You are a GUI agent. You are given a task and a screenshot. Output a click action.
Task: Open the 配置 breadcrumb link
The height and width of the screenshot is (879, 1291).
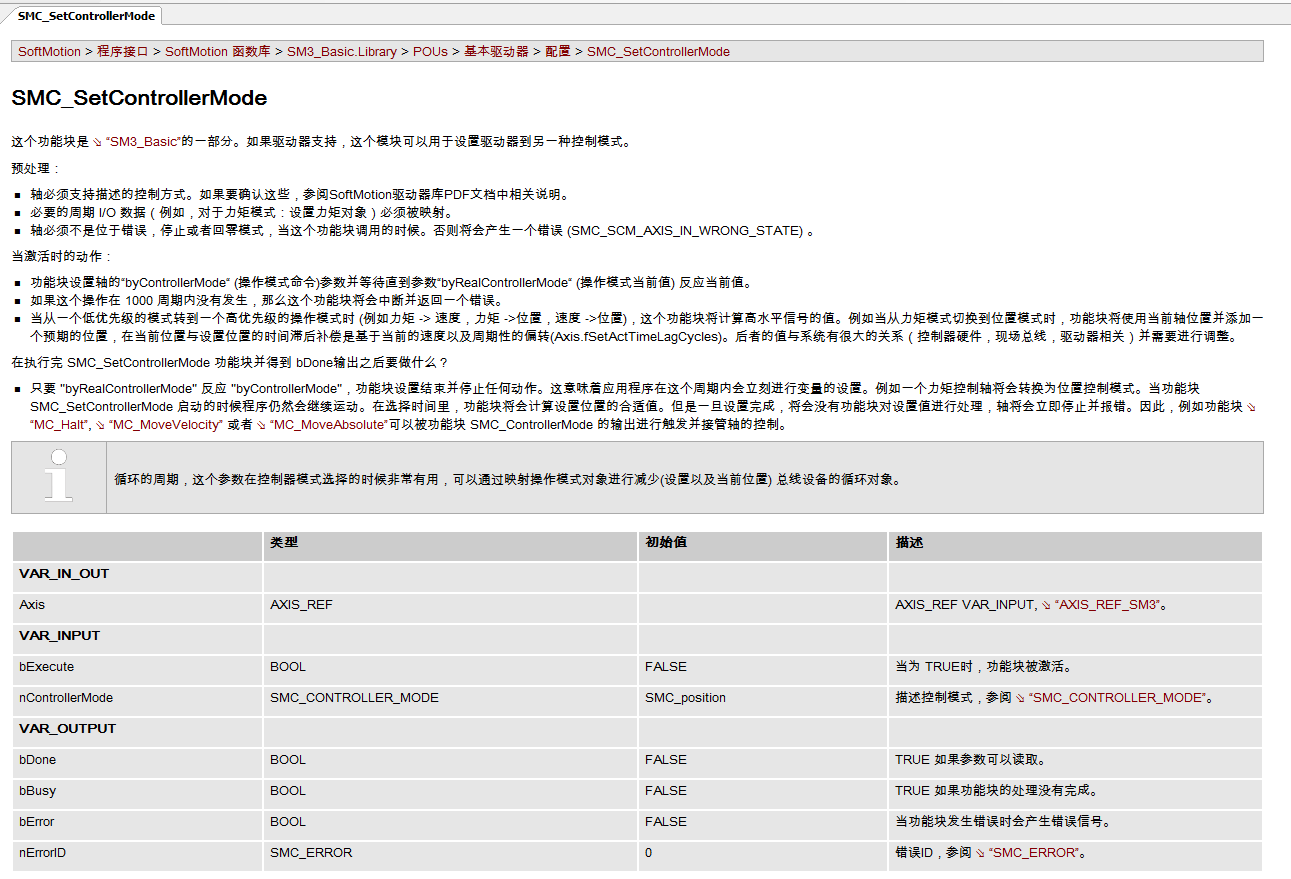(557, 51)
